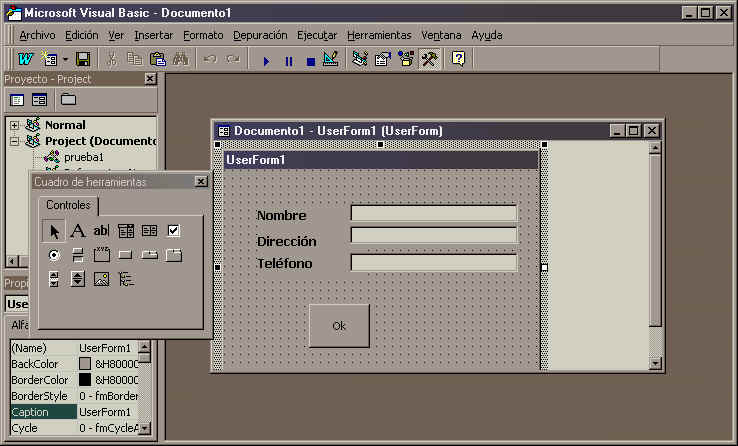Select the Image control in toolbox

click(x=101, y=279)
